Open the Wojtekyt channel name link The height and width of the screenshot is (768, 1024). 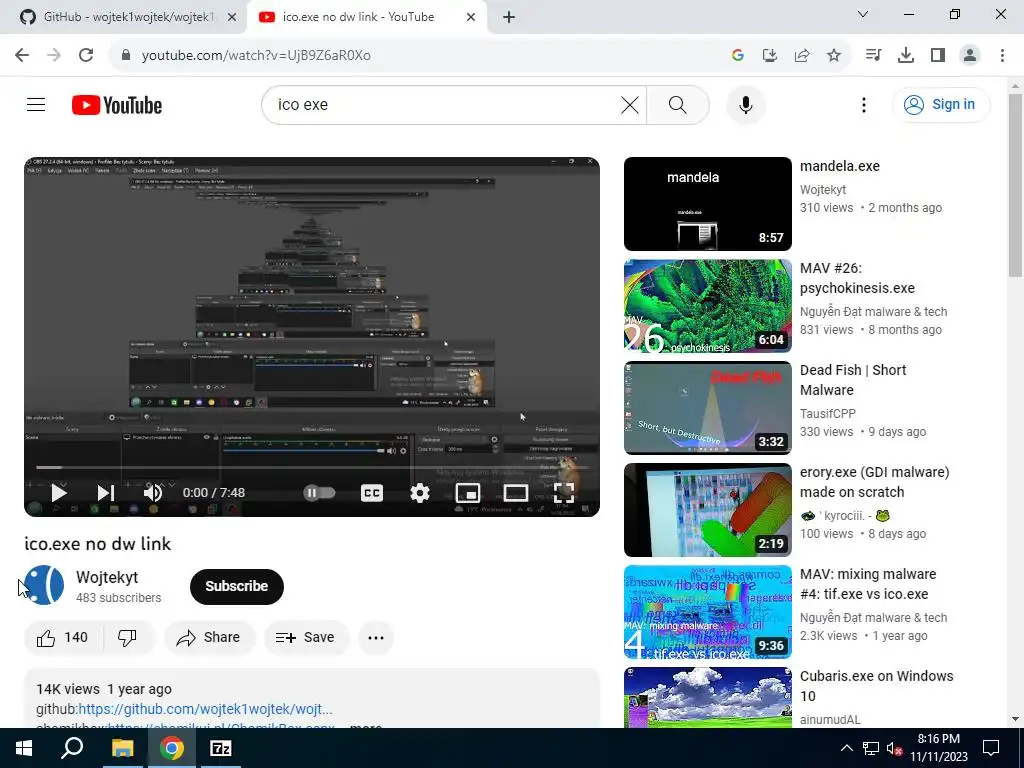point(107,577)
